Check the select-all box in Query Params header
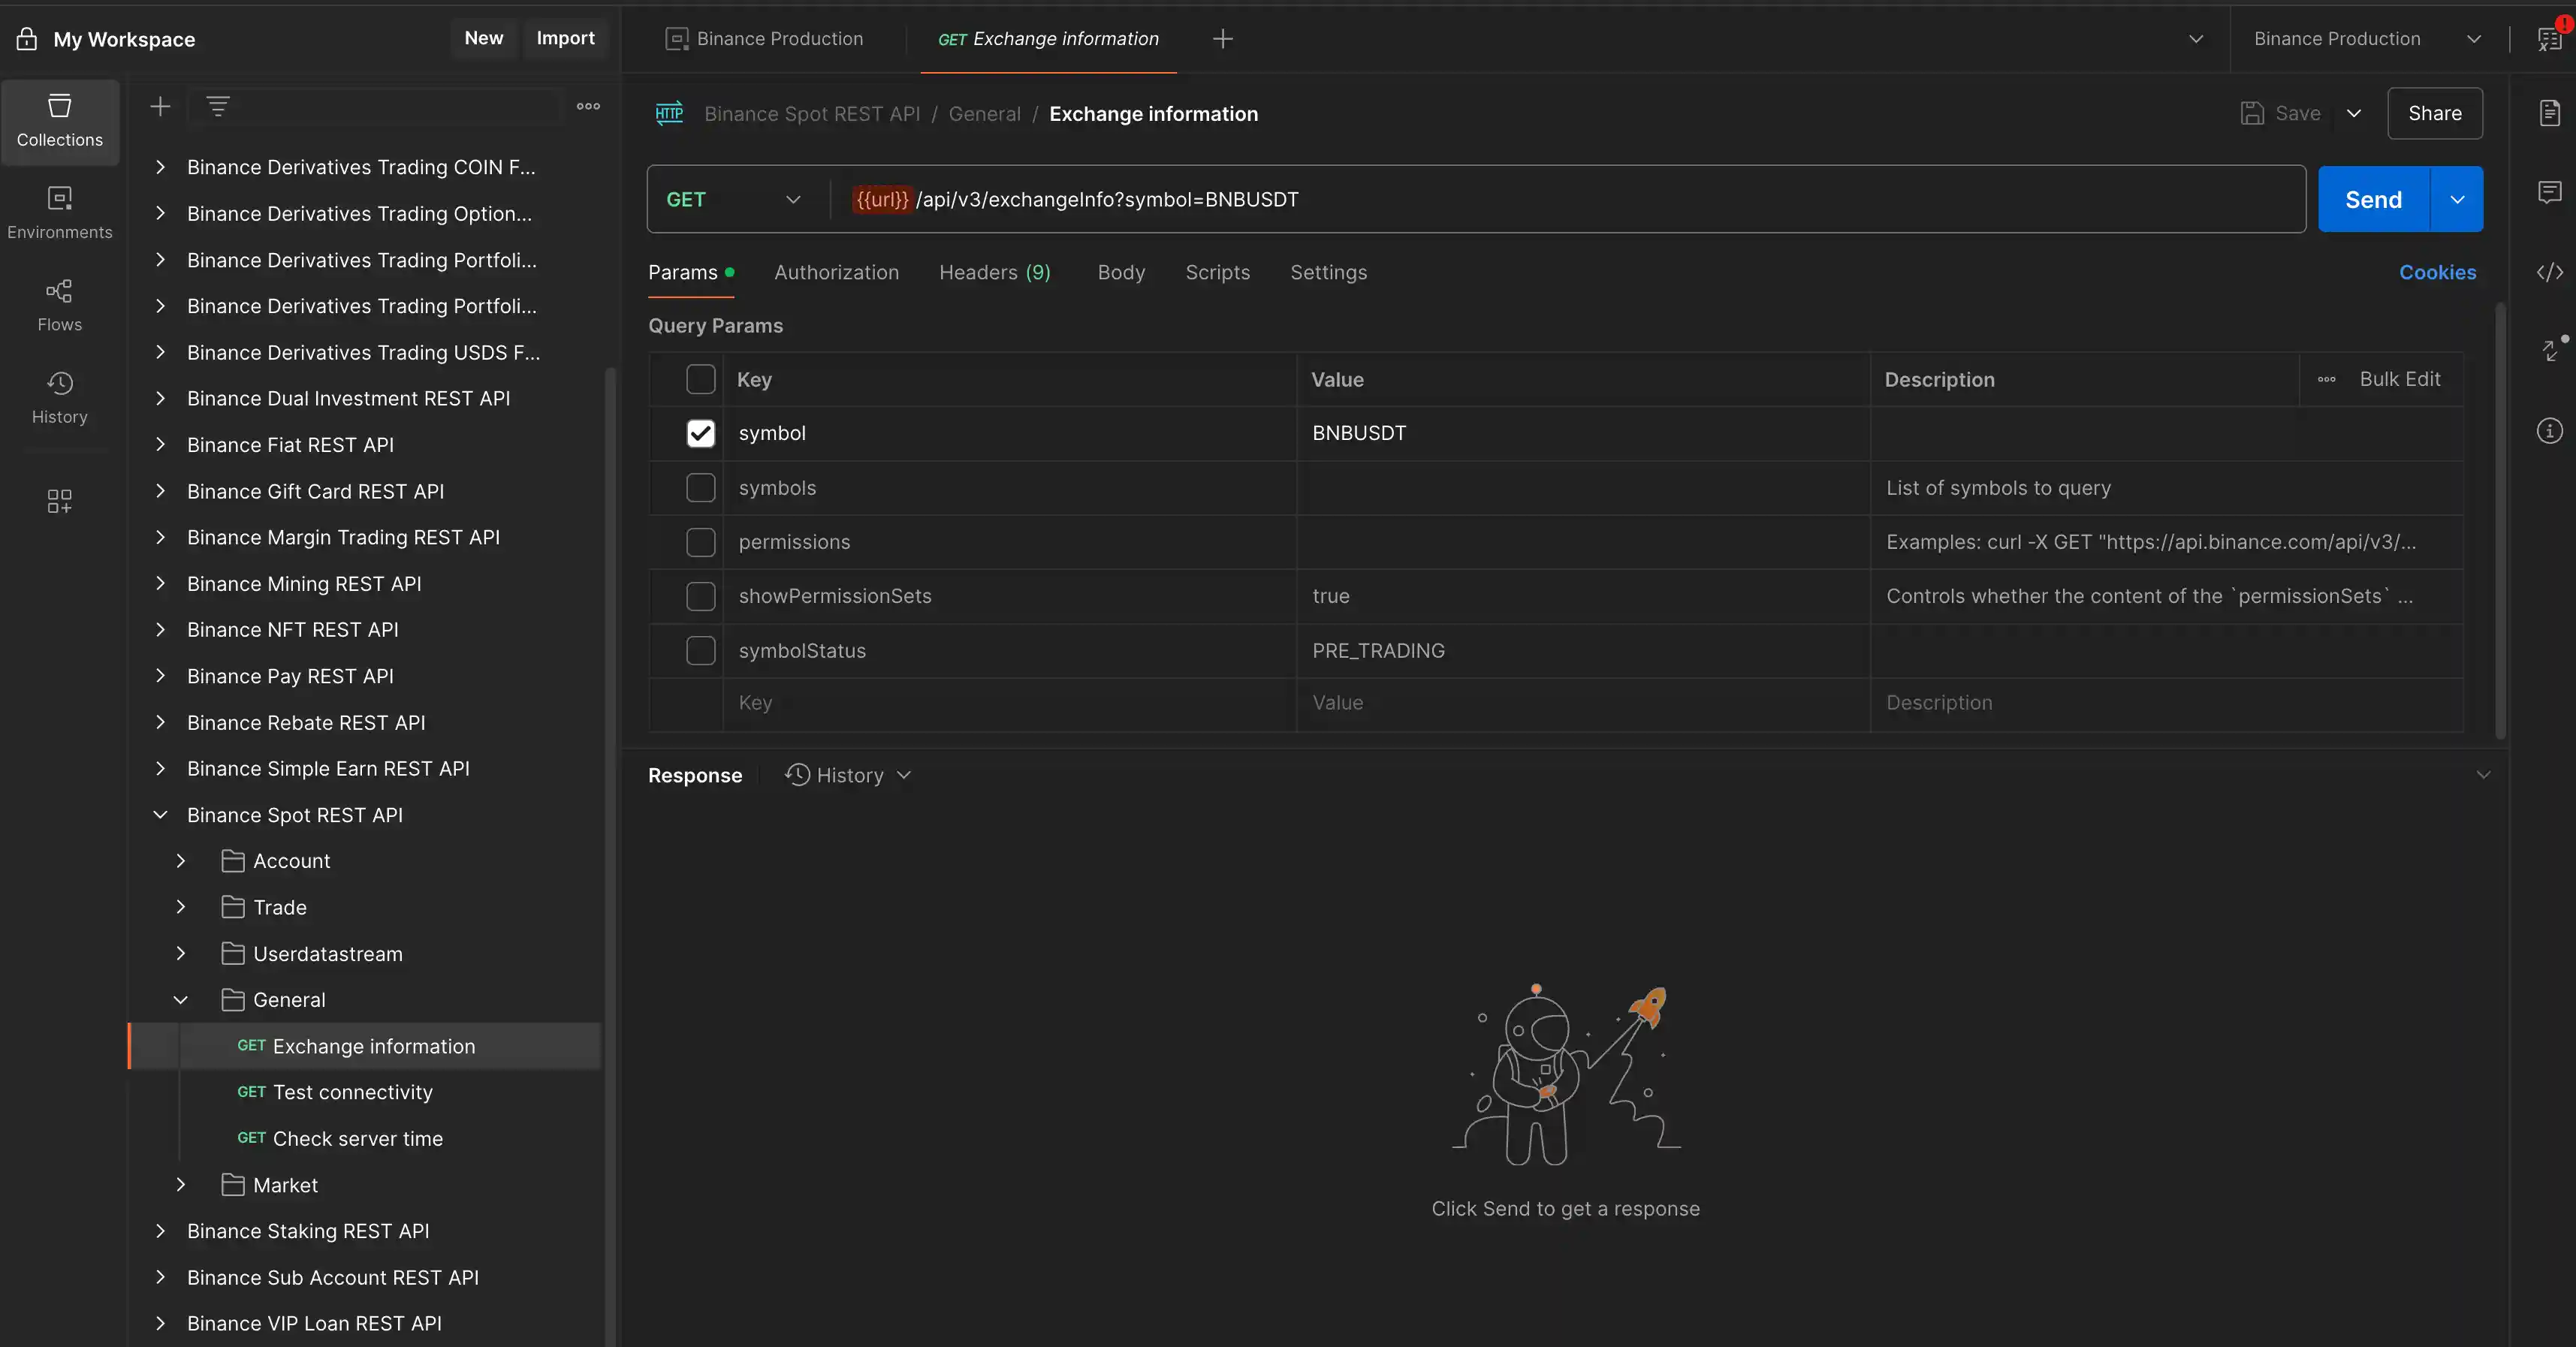Screen dimensions: 2576x1347 point(700,379)
